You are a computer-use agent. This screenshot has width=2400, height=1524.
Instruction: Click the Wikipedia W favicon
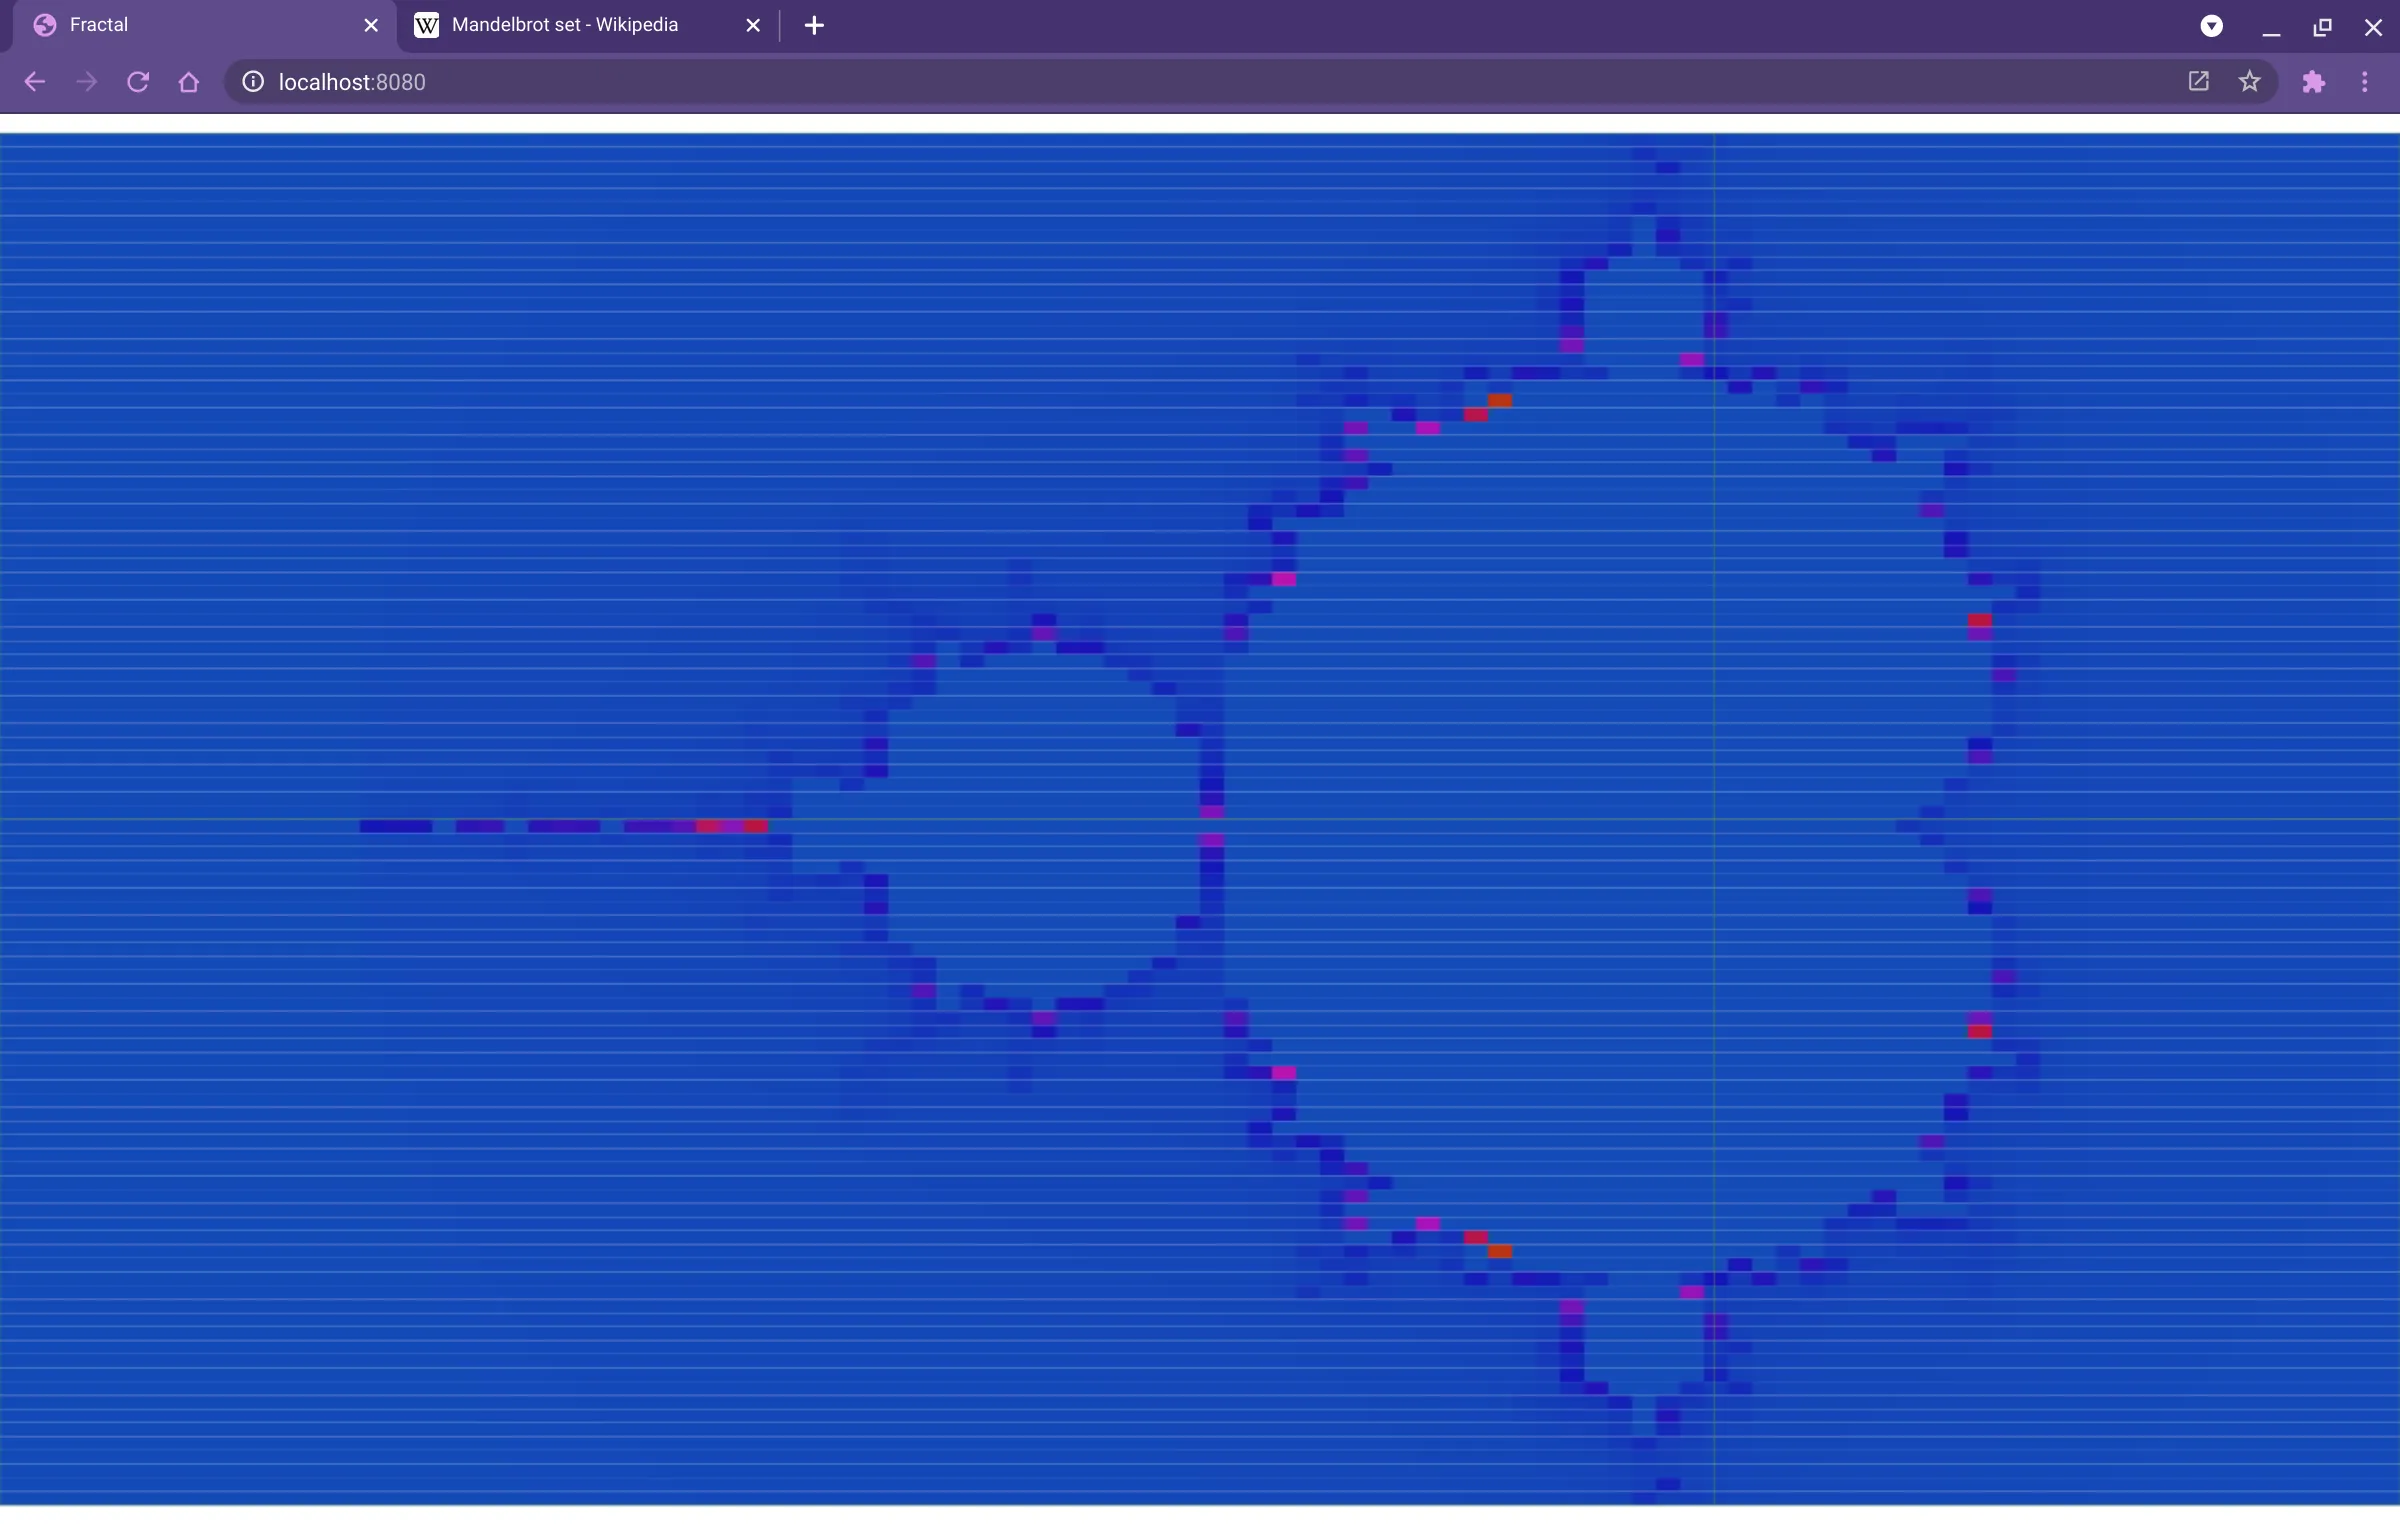tap(427, 25)
